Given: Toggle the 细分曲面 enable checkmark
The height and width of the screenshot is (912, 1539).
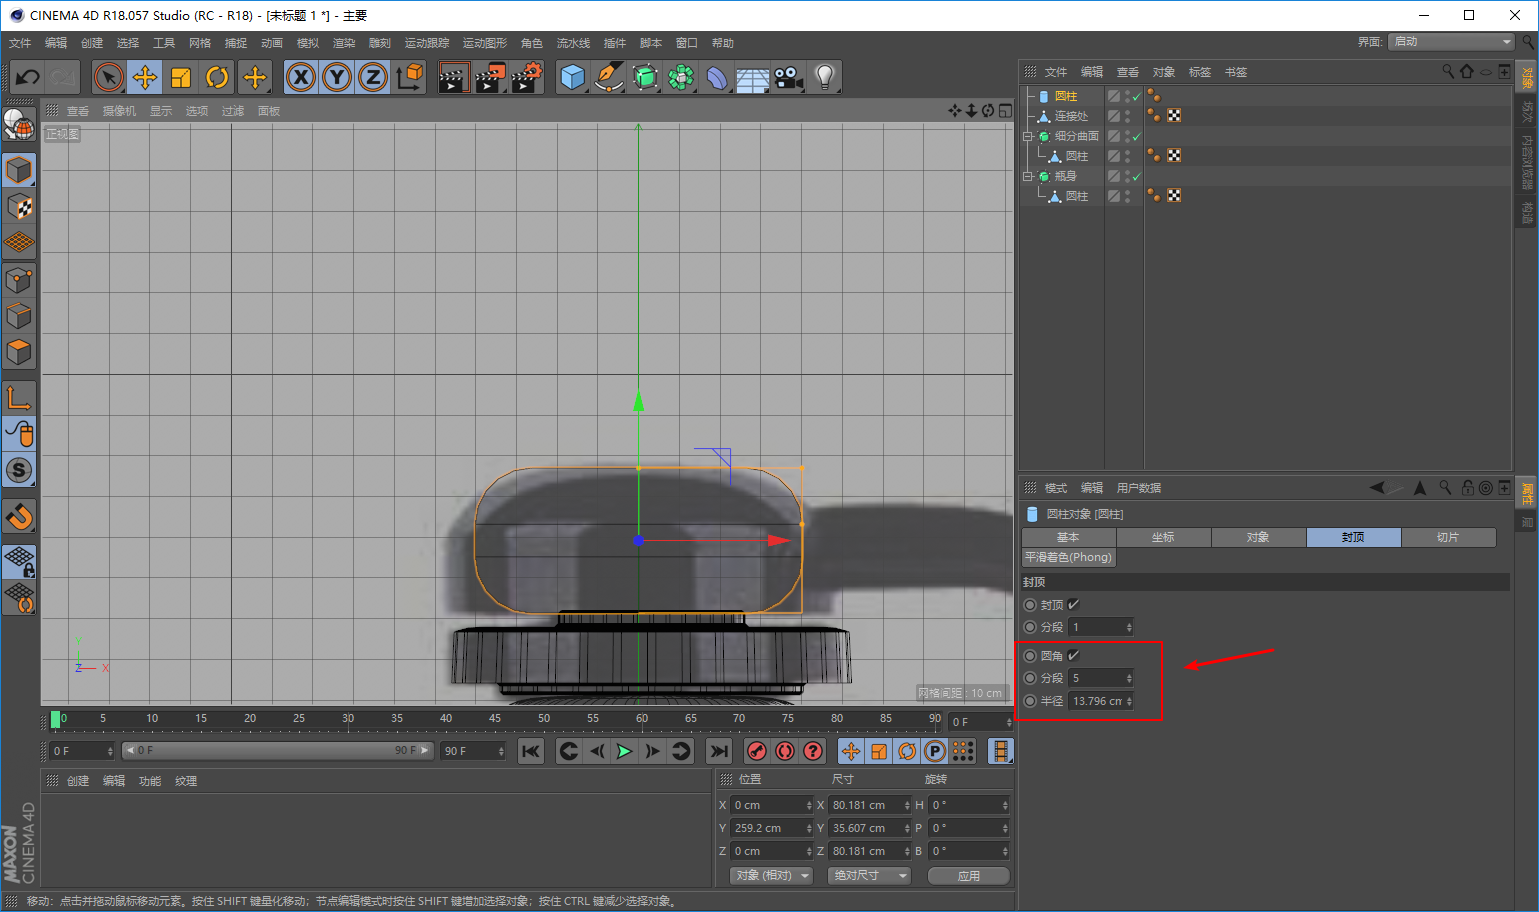Looking at the screenshot, I should (1136, 136).
